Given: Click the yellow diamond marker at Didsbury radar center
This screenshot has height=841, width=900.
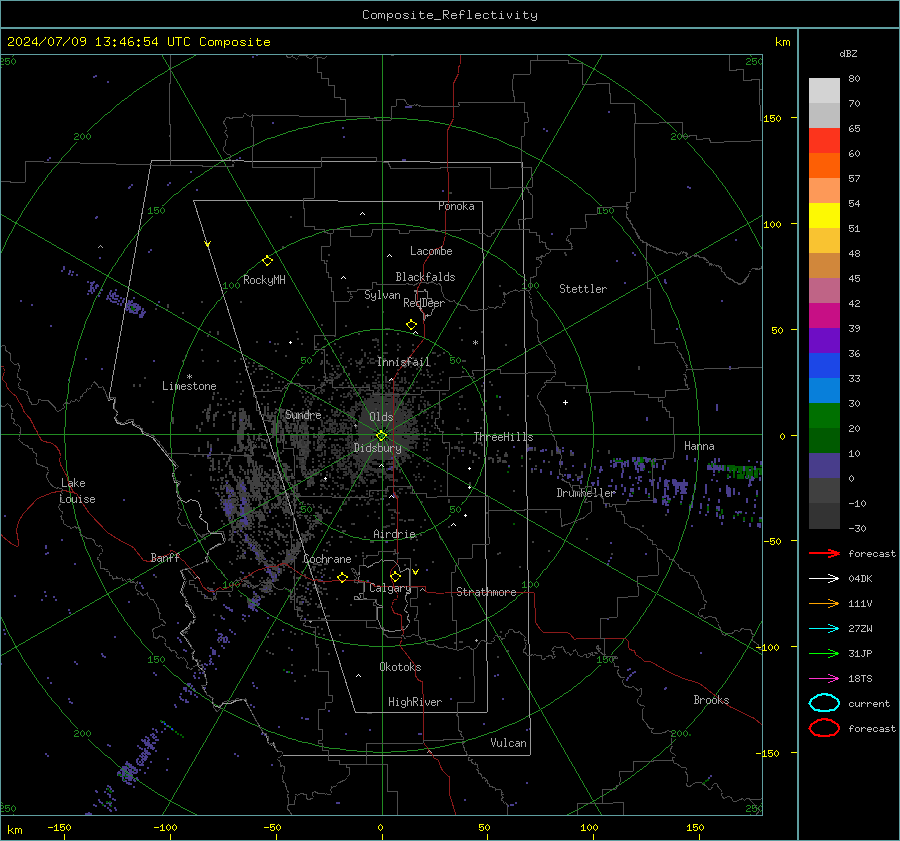Looking at the screenshot, I should 382,436.
